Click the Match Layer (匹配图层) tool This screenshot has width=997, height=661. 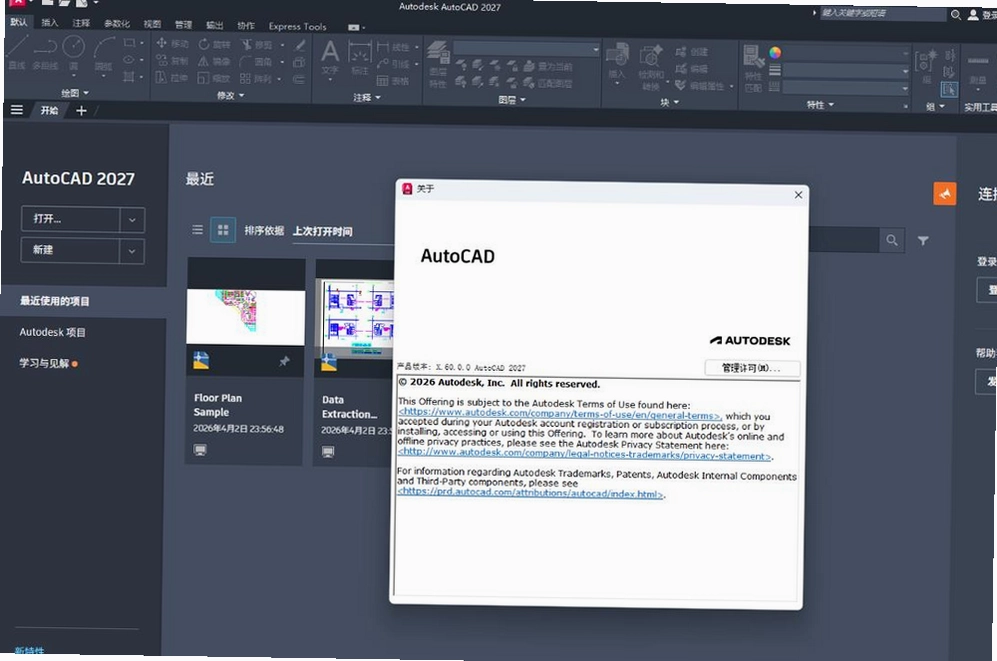(547, 83)
